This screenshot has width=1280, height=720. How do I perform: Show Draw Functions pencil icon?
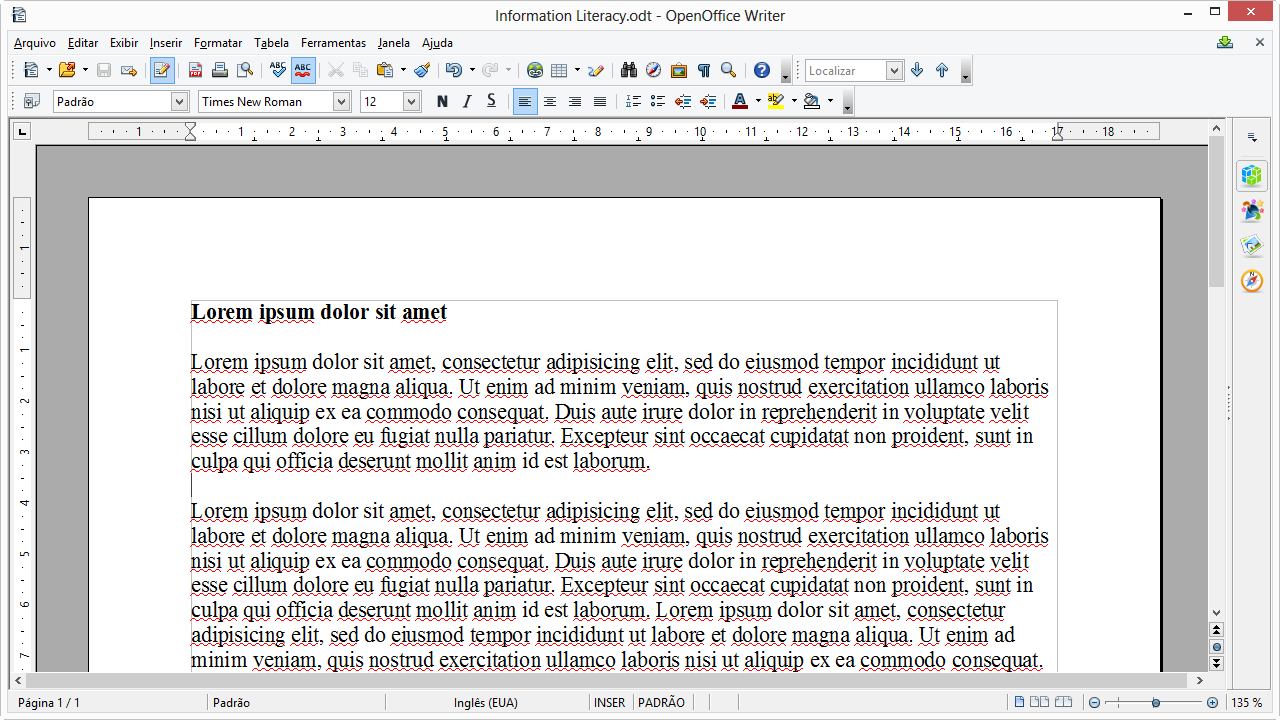596,70
